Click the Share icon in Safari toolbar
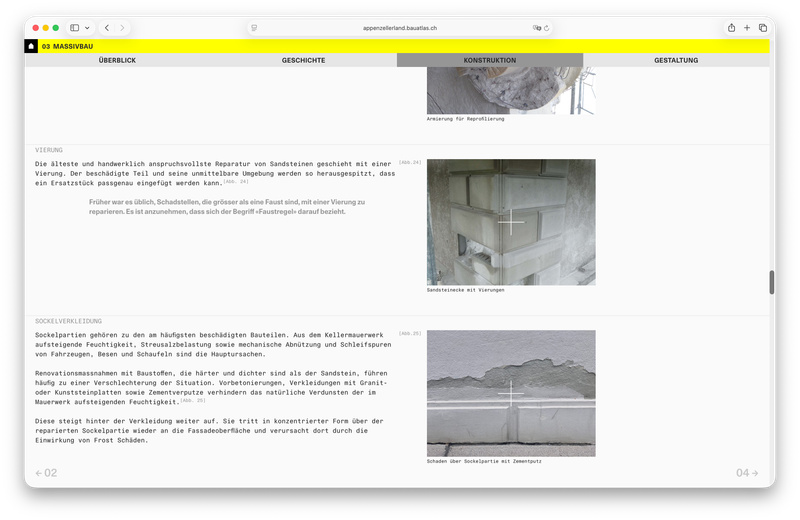Image resolution: width=800 pixels, height=520 pixels. click(x=731, y=28)
